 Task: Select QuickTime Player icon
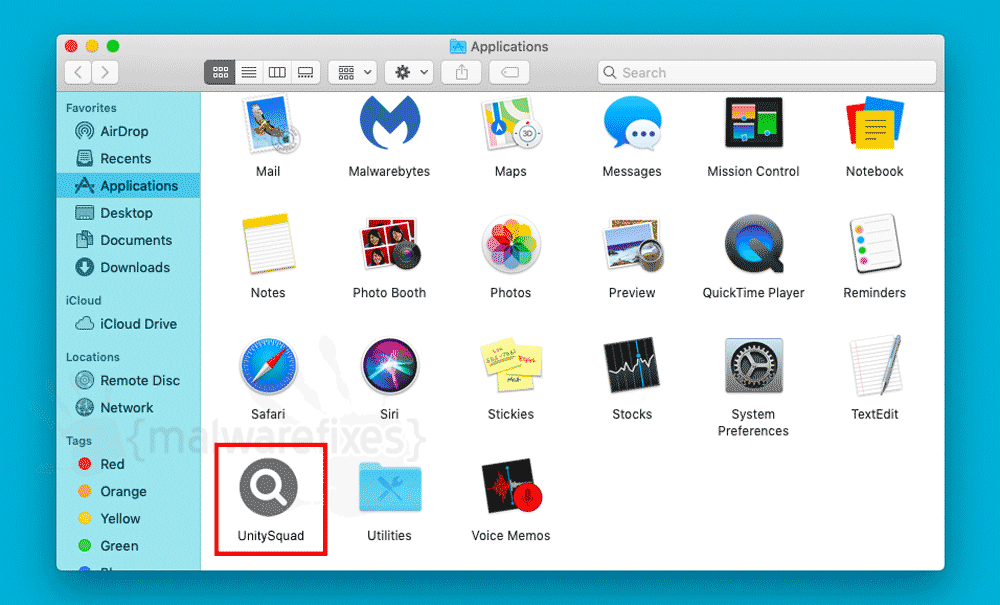click(x=754, y=244)
